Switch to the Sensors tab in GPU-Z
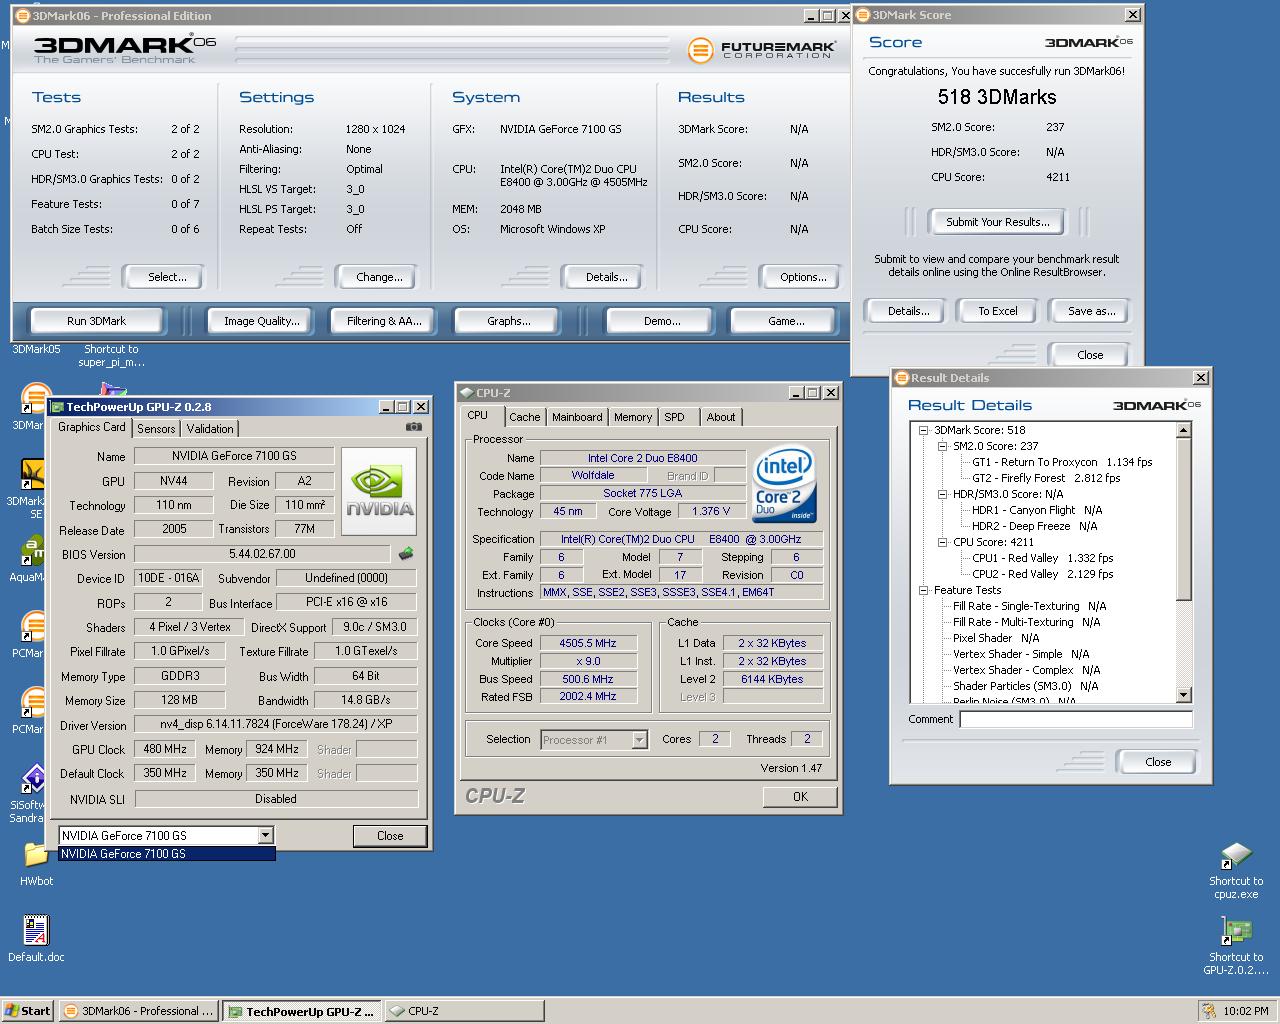Viewport: 1280px width, 1024px height. (x=156, y=428)
